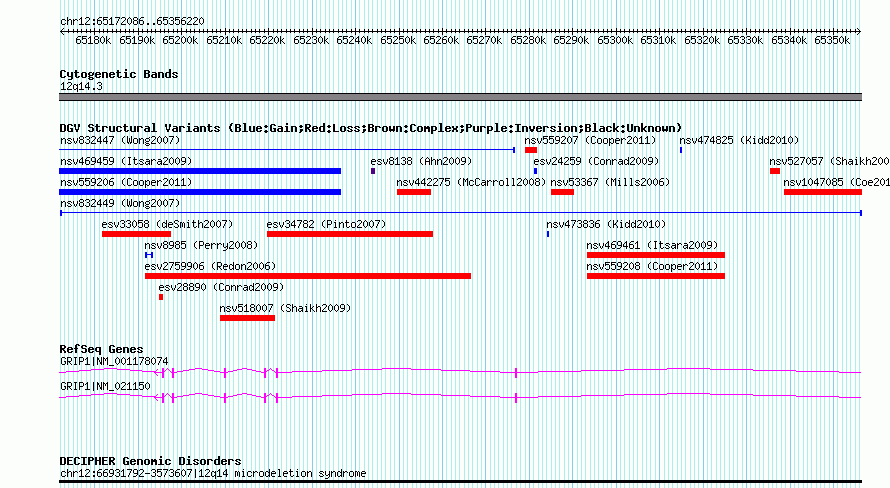
Task: Click the nsv559208 (Cooper2011) red loss bar
Action: click(656, 276)
